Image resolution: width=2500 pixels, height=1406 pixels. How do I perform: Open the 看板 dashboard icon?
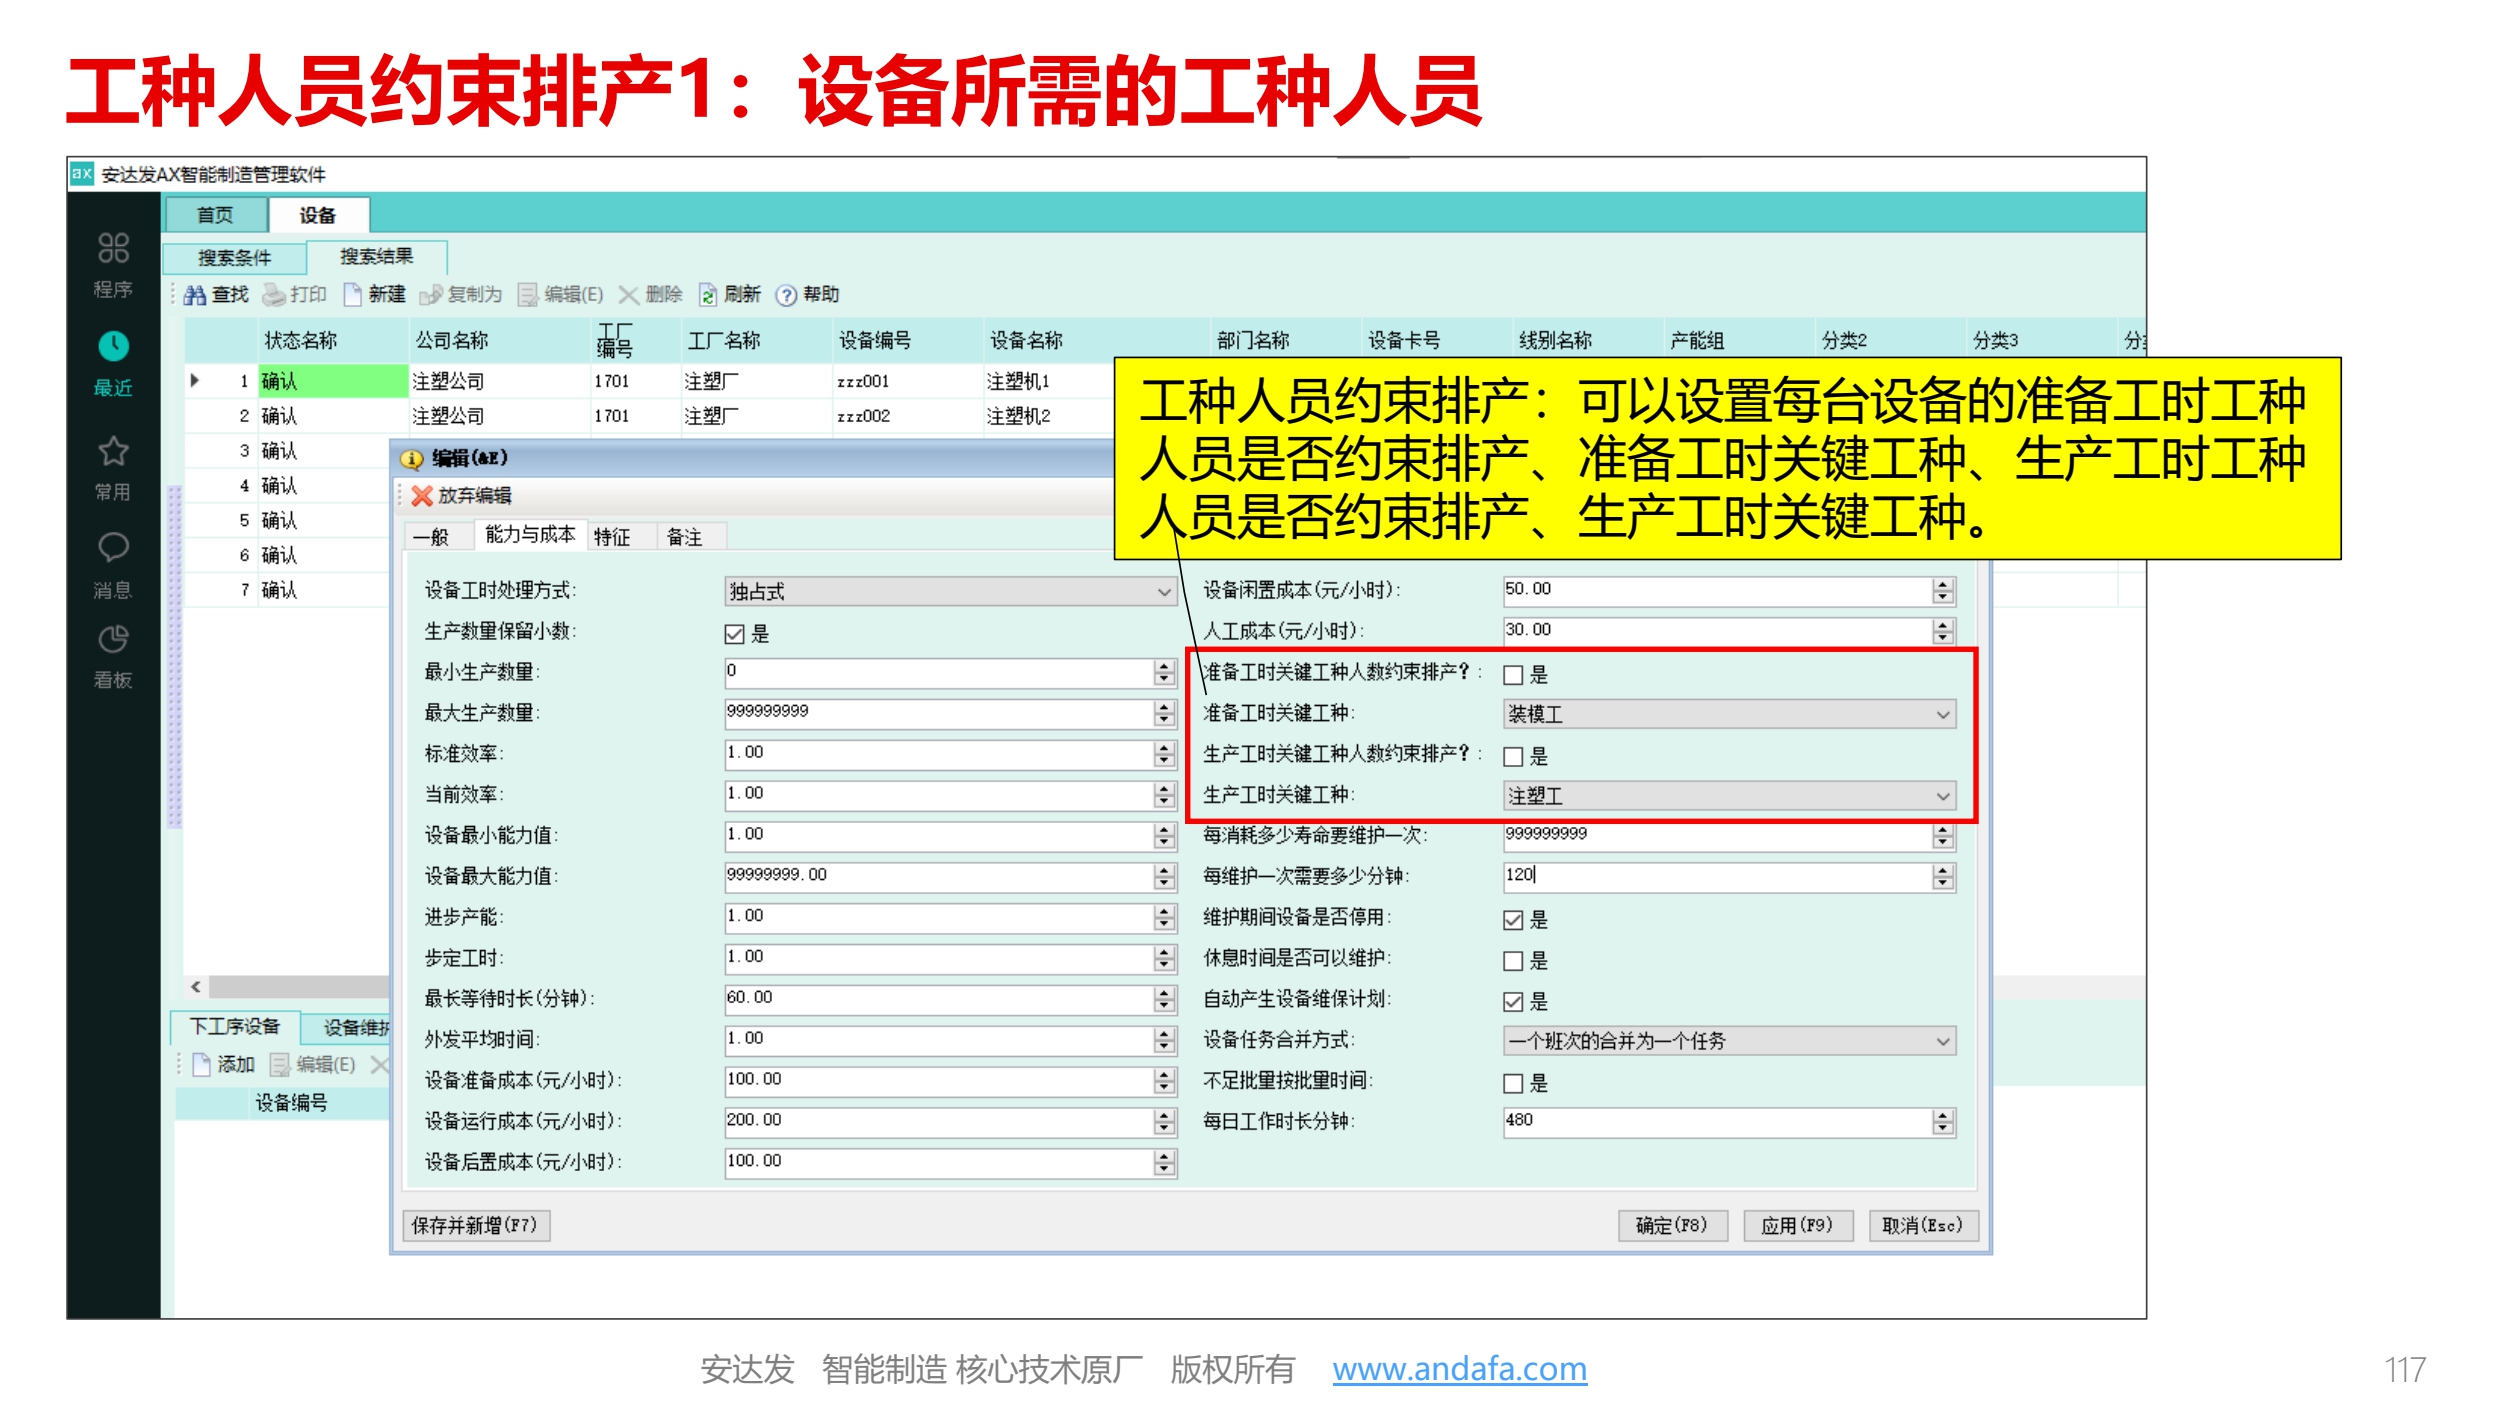113,639
